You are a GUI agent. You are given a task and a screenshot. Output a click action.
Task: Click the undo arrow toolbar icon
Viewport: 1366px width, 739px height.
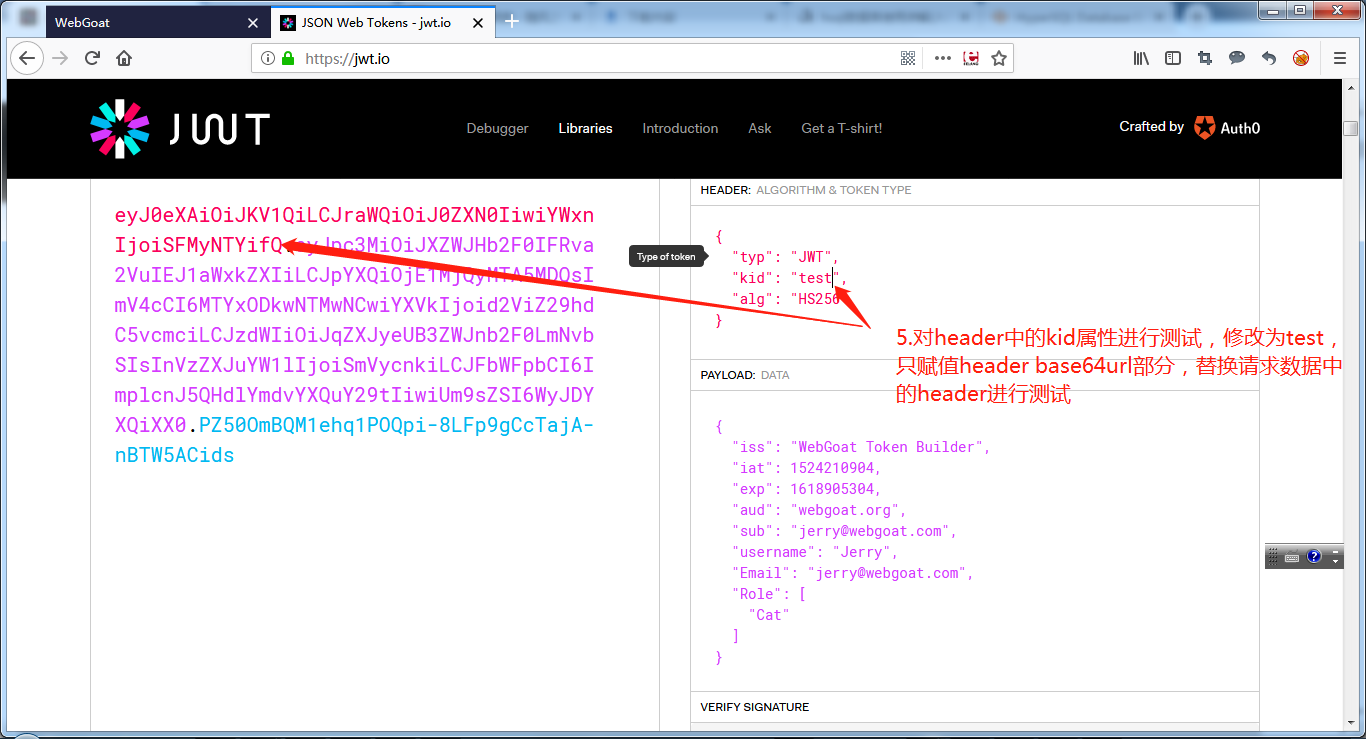pyautogui.click(x=1269, y=58)
